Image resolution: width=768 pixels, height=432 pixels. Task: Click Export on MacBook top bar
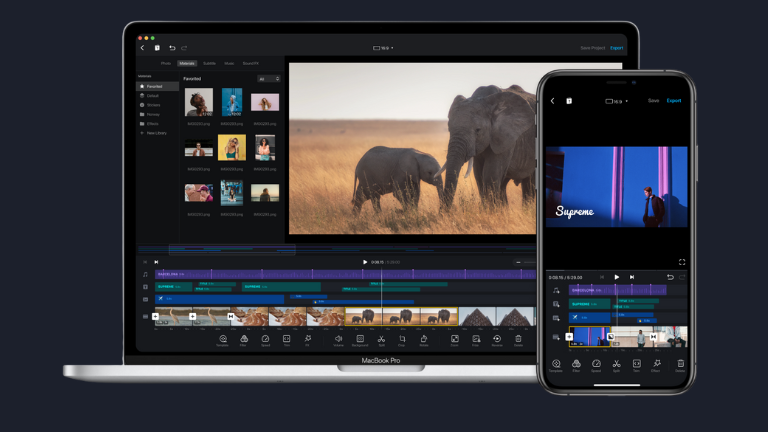coord(616,48)
